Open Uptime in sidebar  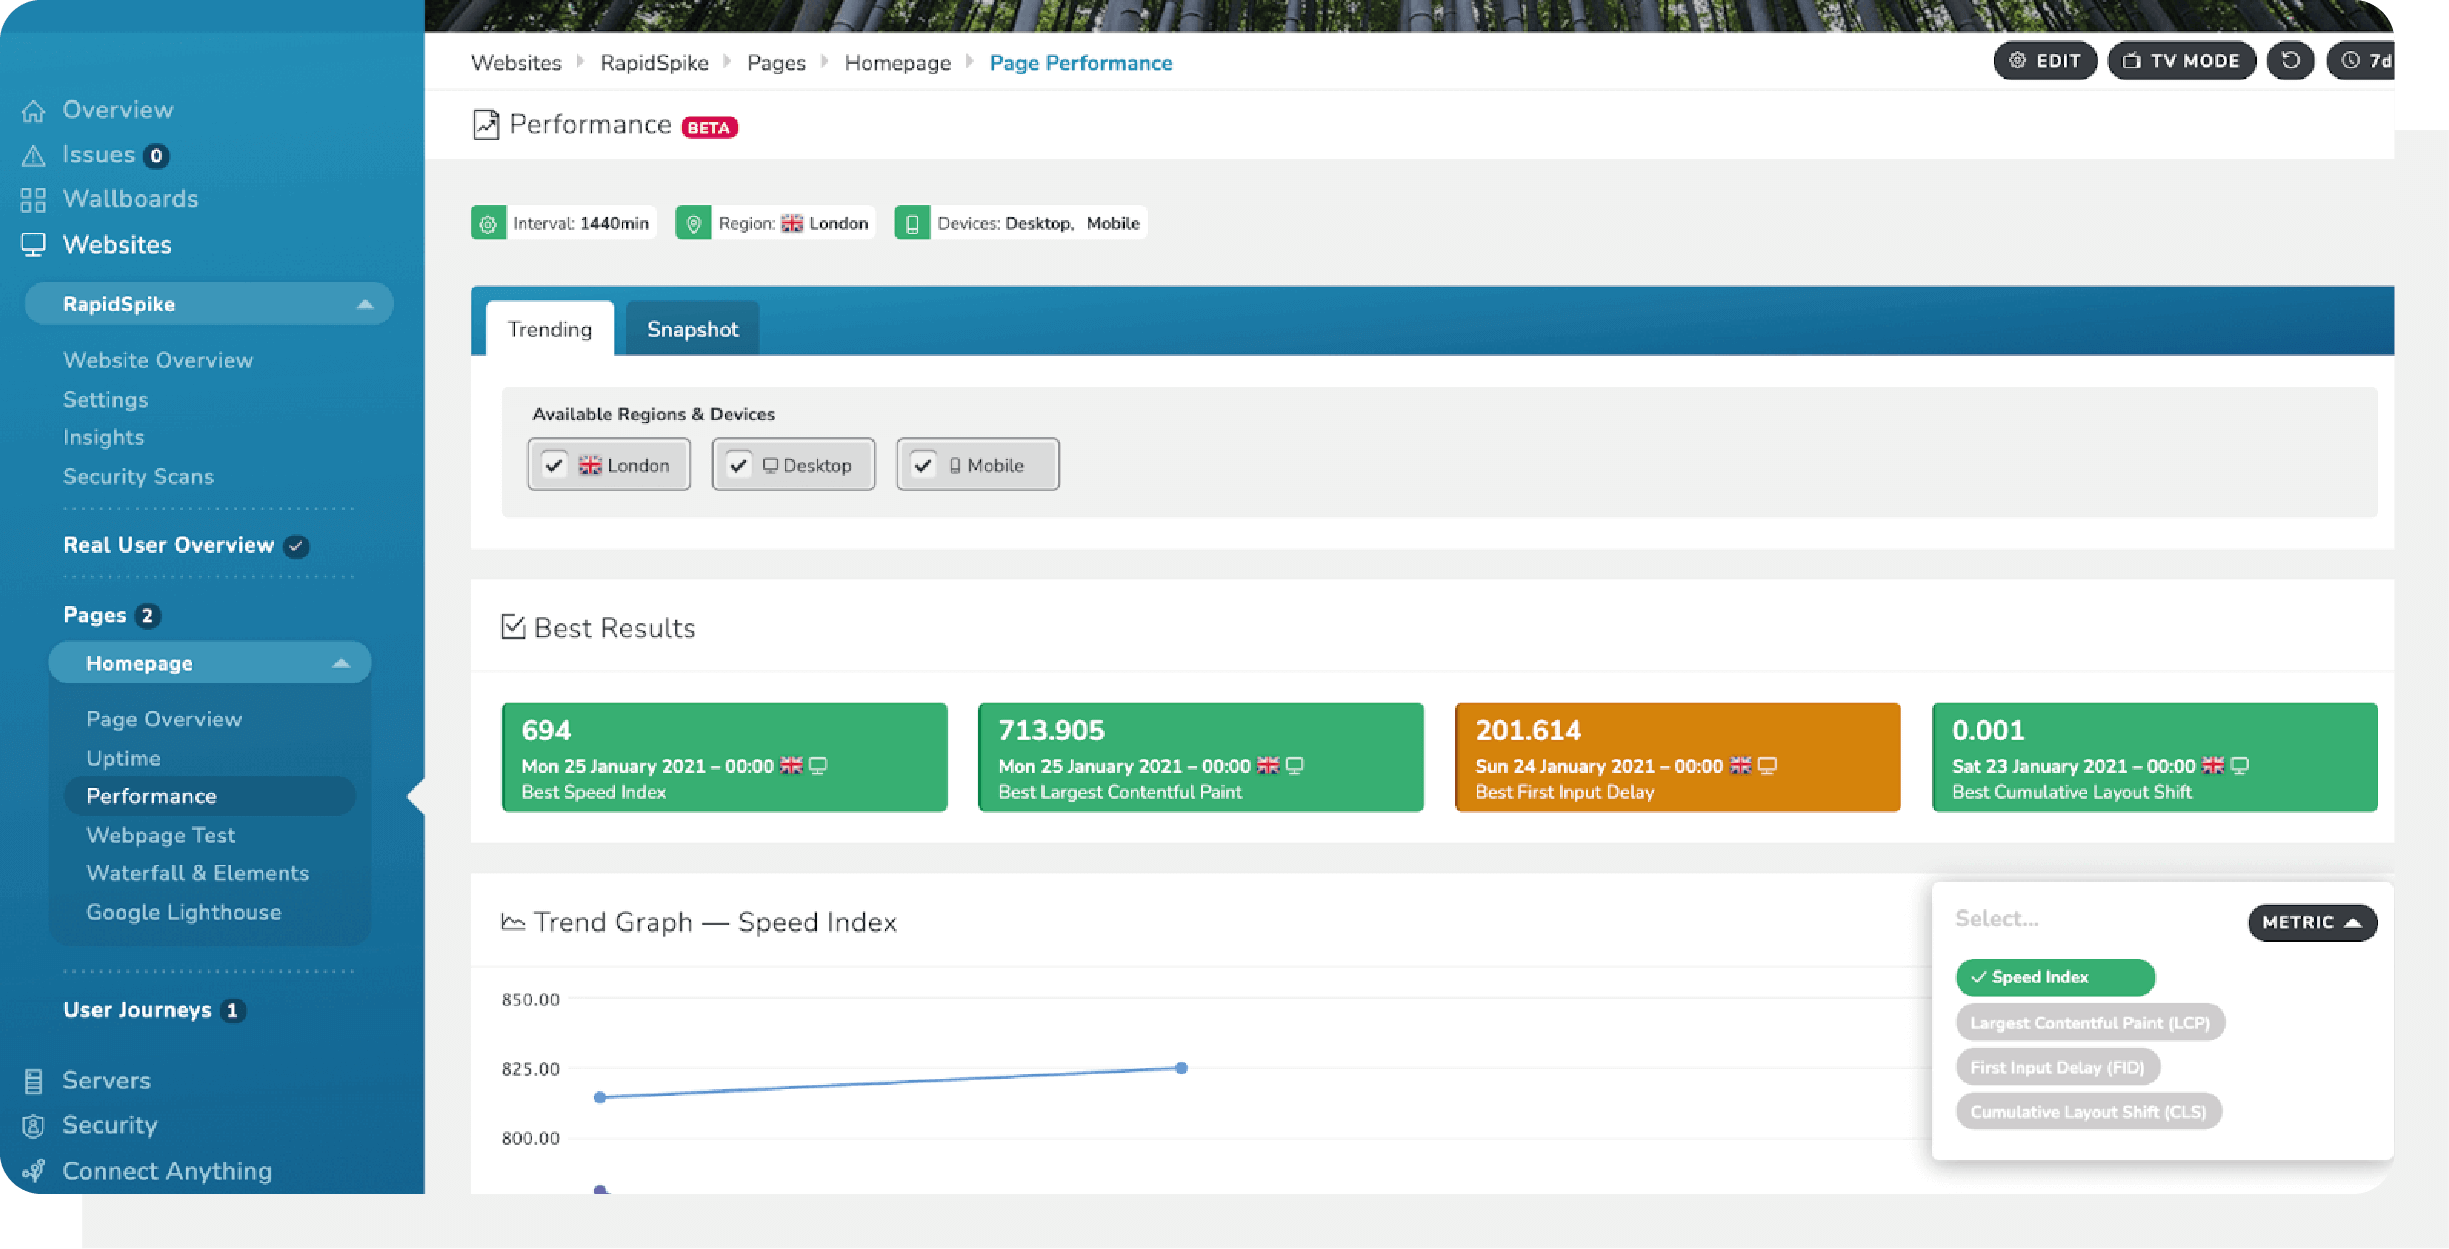(x=123, y=758)
